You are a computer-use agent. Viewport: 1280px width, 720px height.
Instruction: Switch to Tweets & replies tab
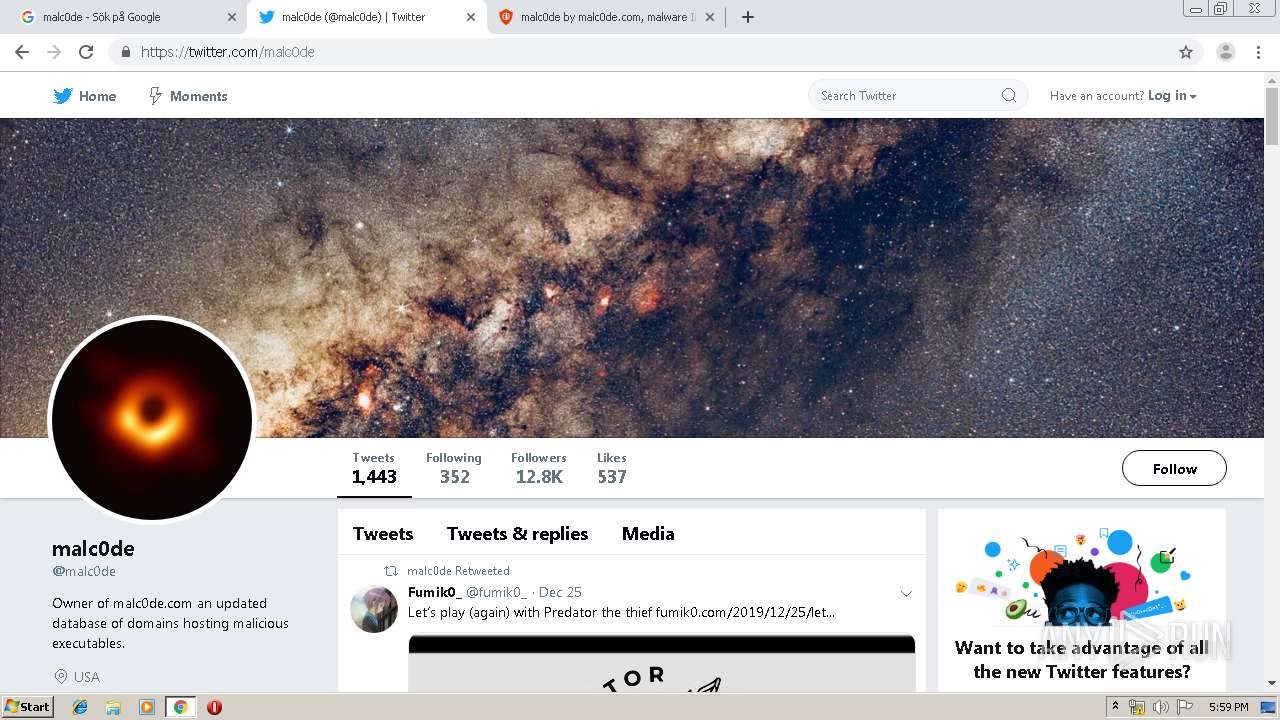(x=517, y=534)
